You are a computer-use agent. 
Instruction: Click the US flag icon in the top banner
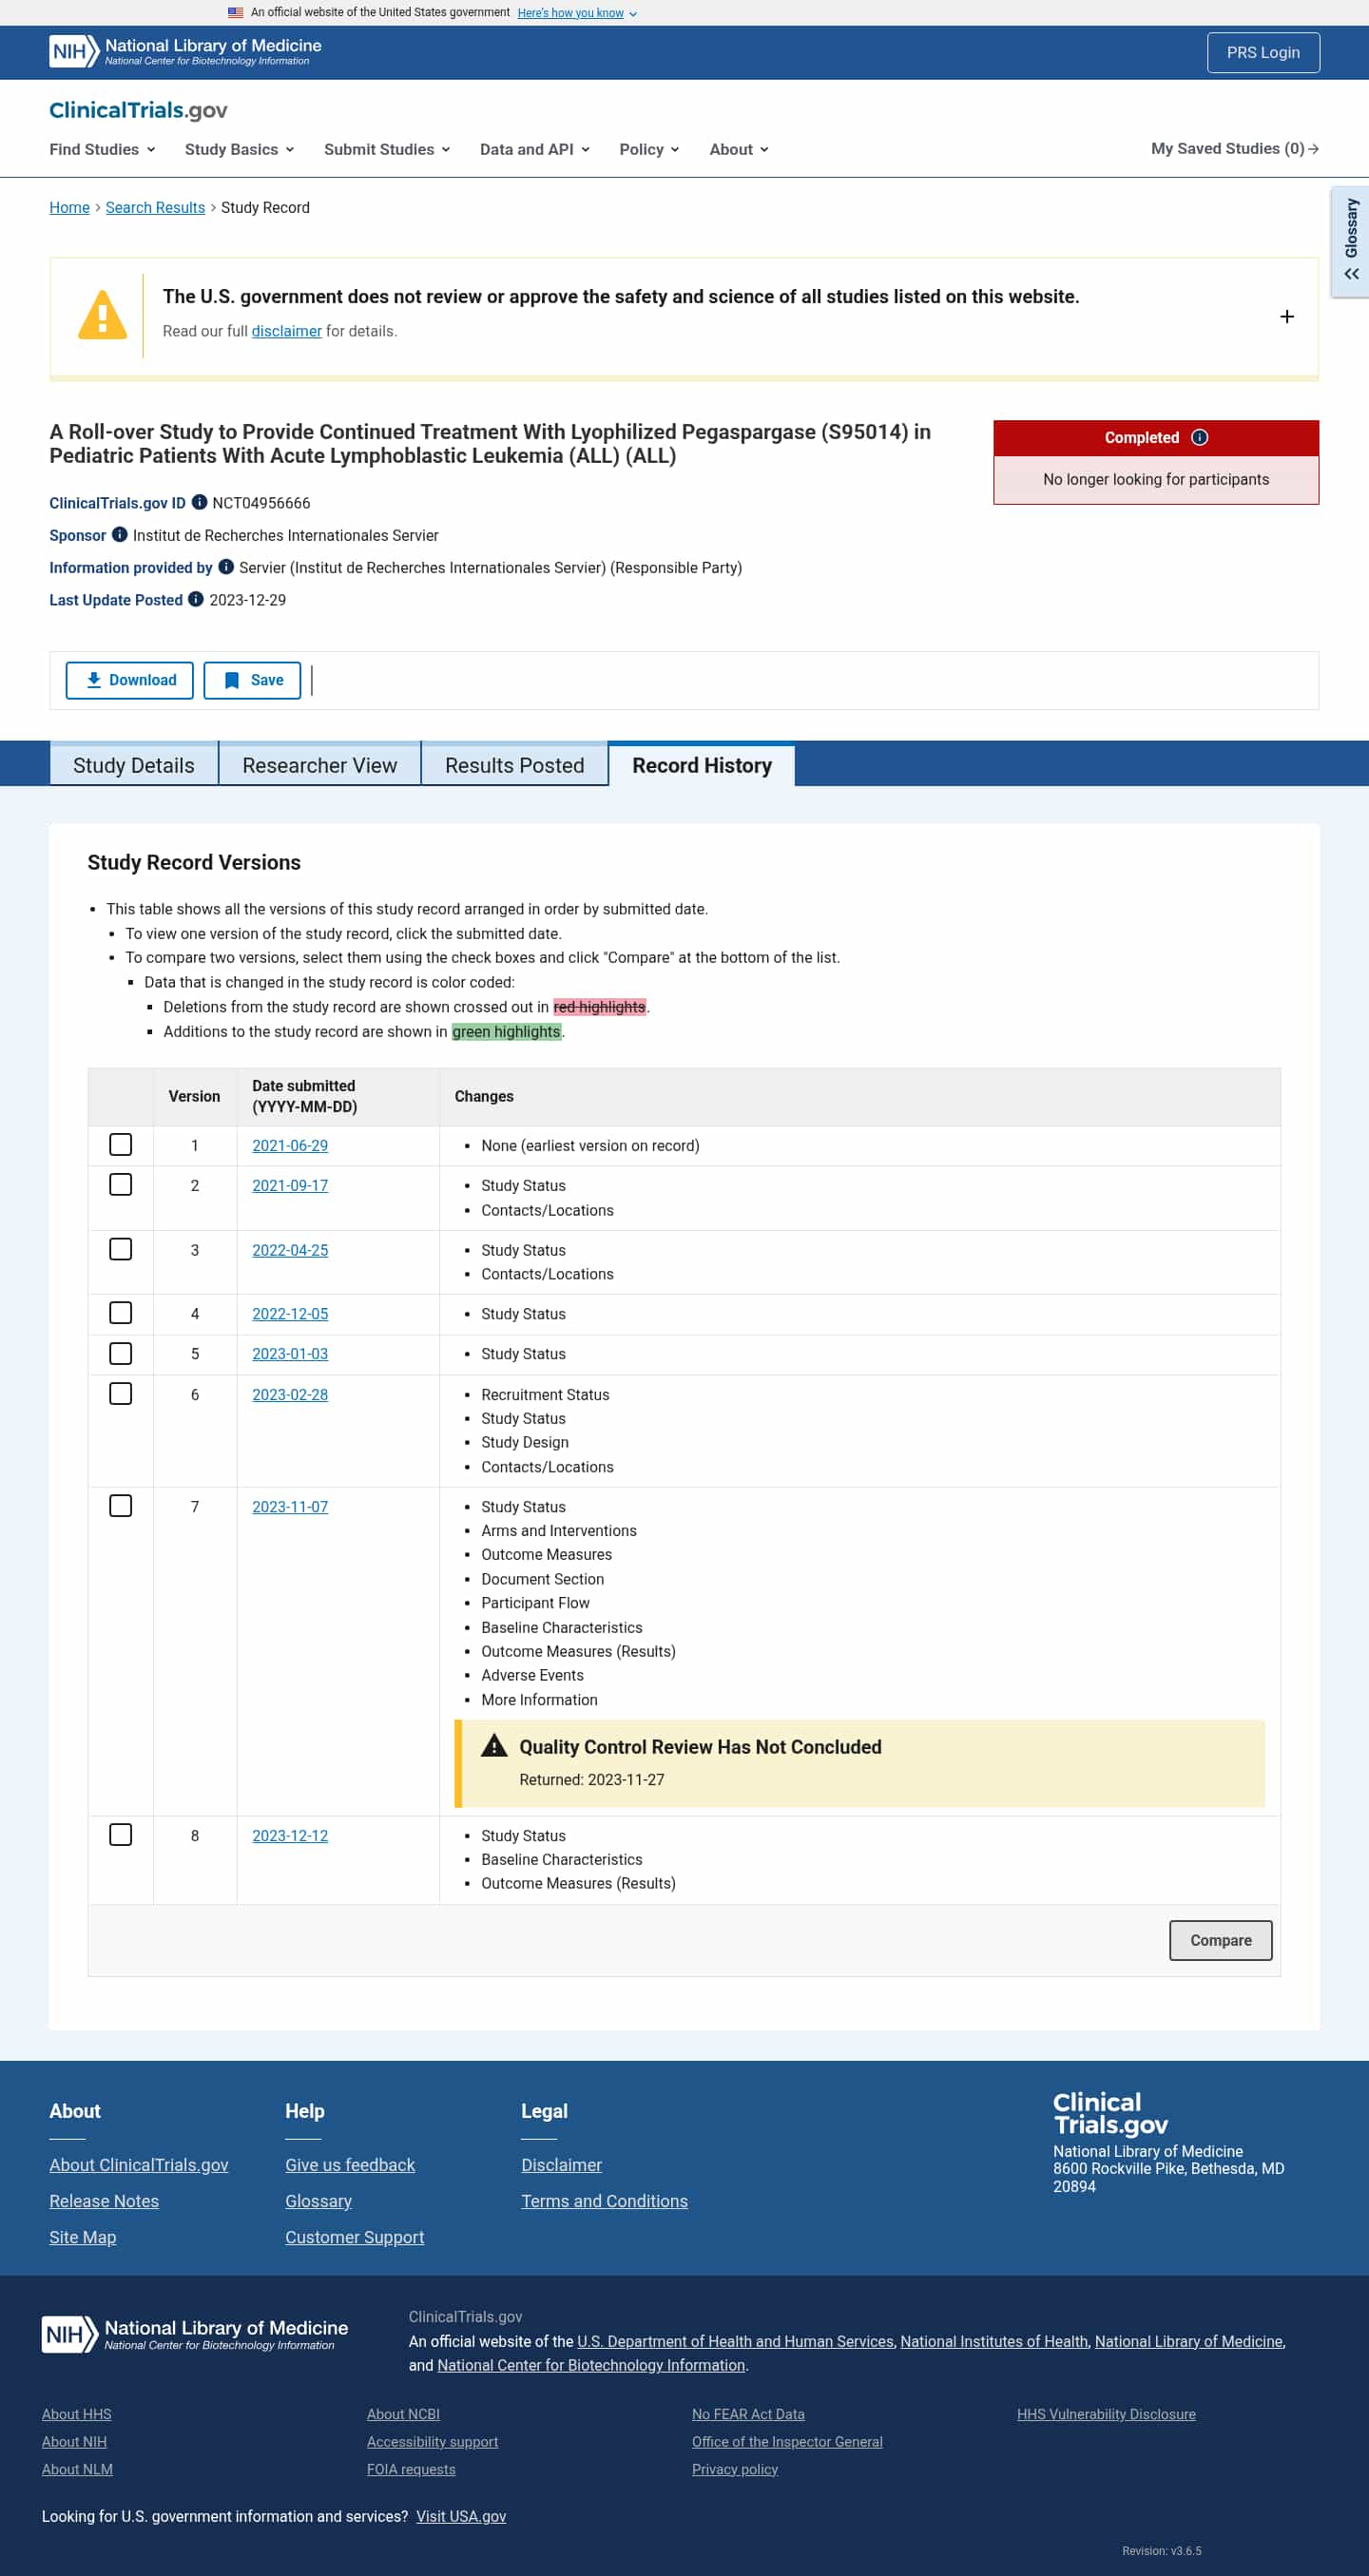tap(236, 13)
